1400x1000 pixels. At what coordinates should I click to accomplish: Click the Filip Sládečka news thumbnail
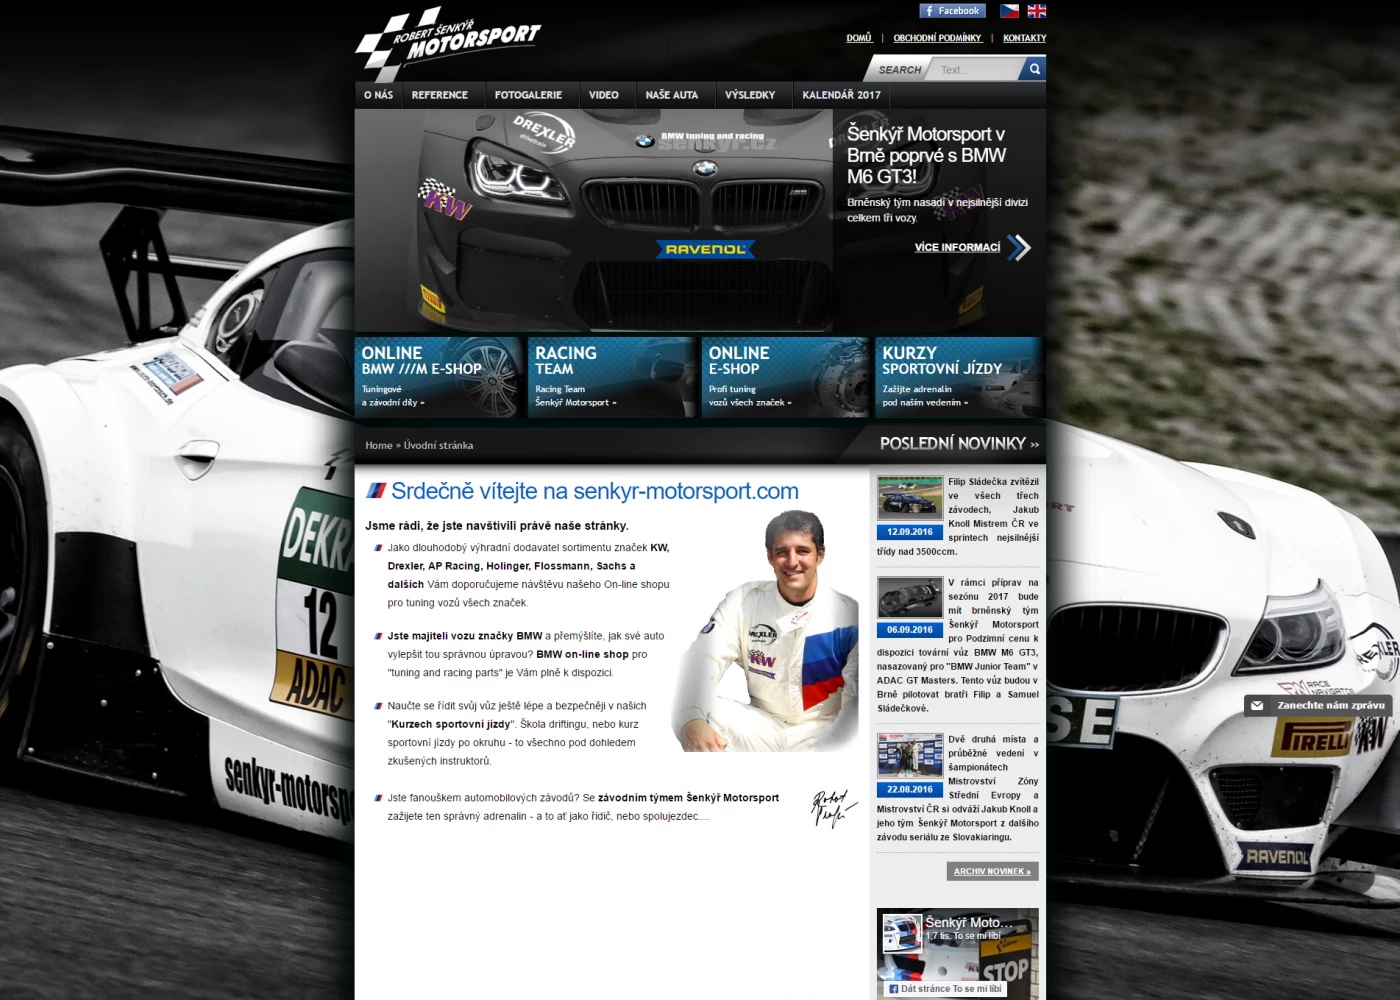(910, 499)
